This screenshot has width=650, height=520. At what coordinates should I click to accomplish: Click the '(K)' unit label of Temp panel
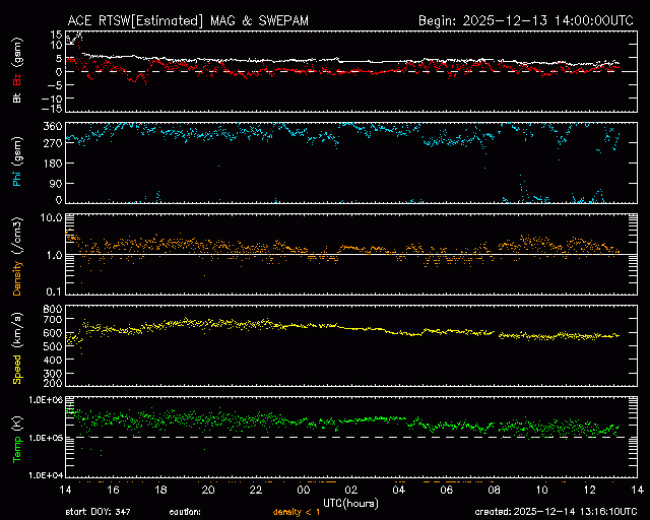pyautogui.click(x=17, y=423)
